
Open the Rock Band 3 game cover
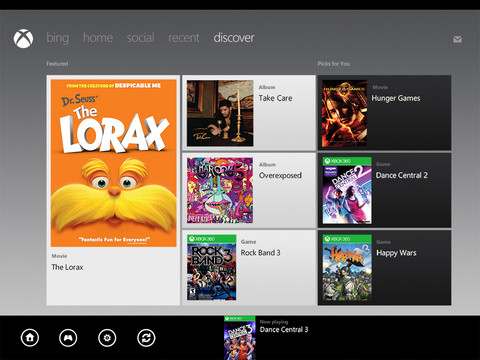[212, 267]
